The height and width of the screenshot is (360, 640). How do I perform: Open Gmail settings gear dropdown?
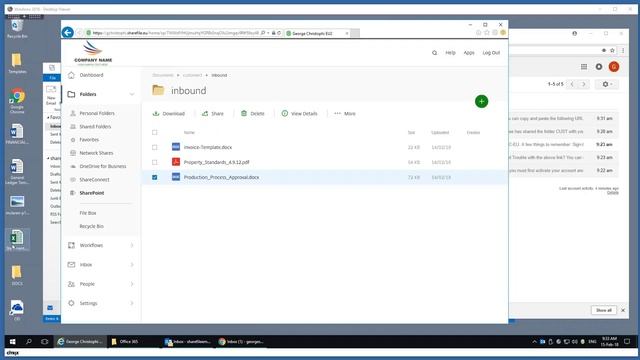coord(607,84)
